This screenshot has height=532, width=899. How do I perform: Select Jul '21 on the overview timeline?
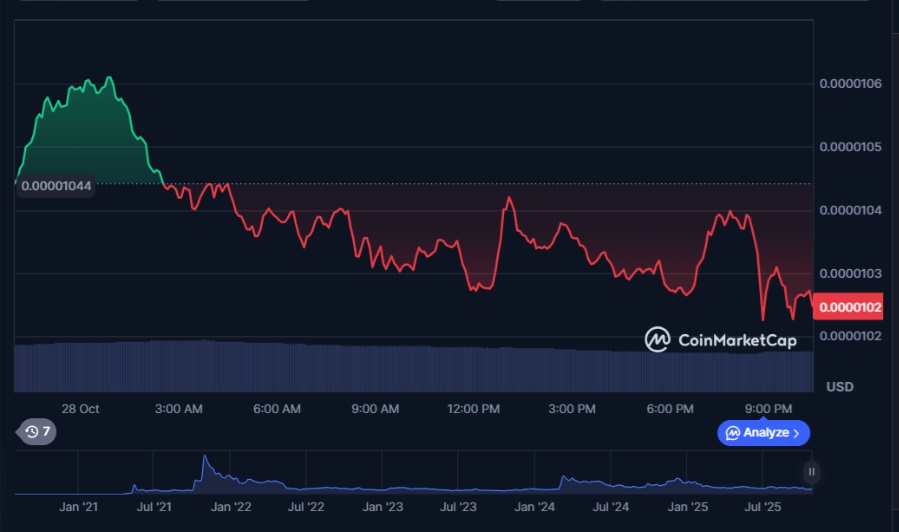(x=154, y=507)
